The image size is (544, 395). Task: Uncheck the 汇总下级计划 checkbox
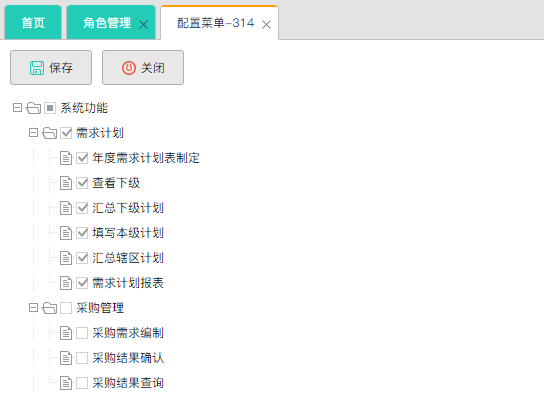click(82, 208)
